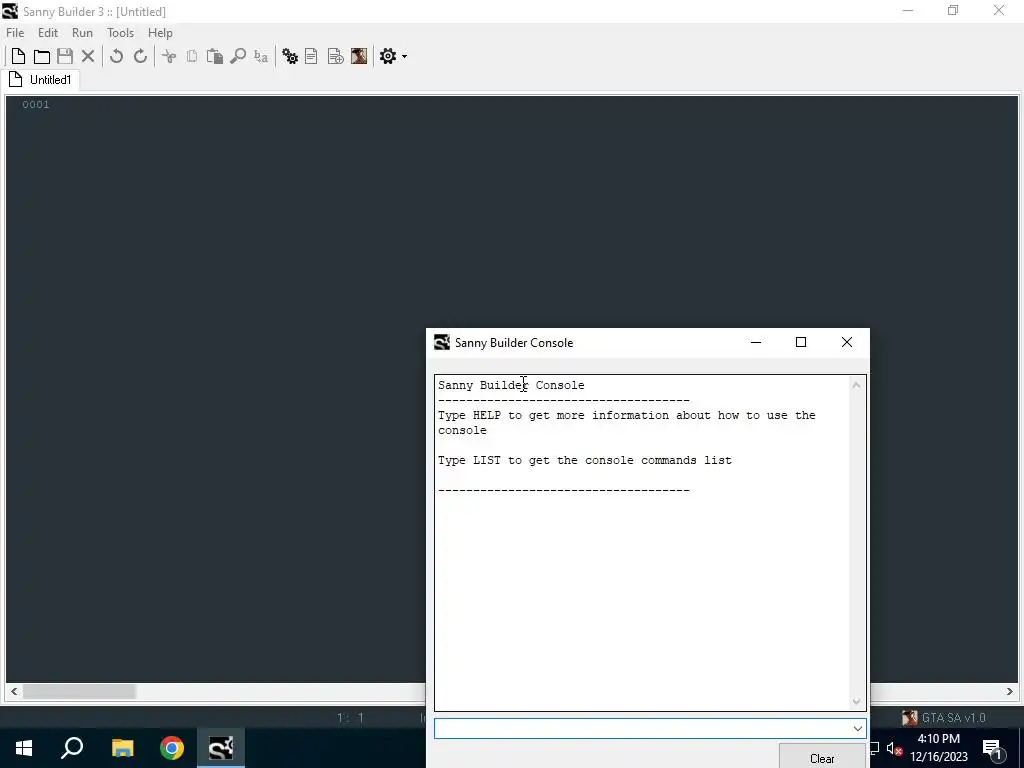The image size is (1024, 768).
Task: Click the GTA SA v1.0 status bar entry
Action: (944, 718)
